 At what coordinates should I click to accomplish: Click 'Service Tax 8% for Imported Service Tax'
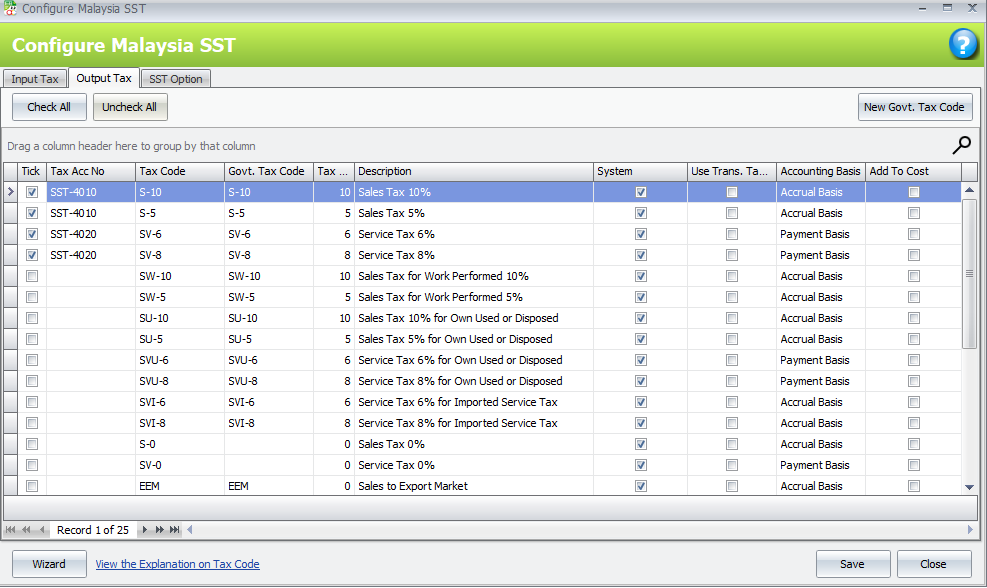pos(474,423)
